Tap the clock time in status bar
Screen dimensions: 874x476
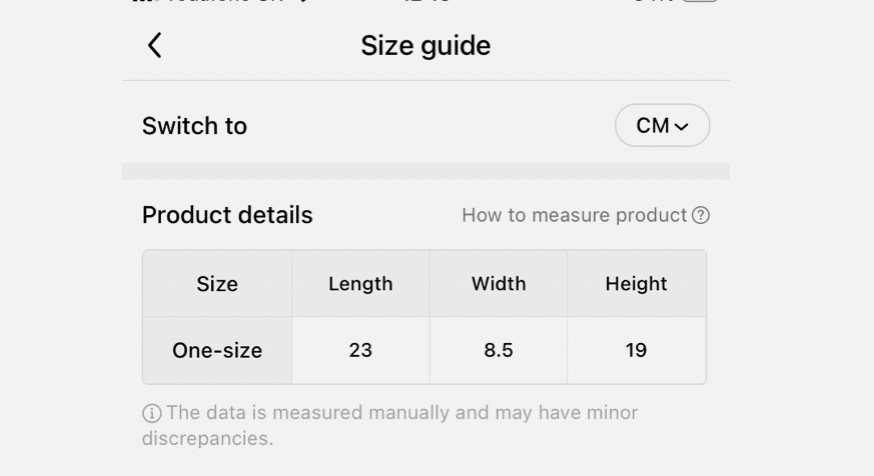click(425, 2)
